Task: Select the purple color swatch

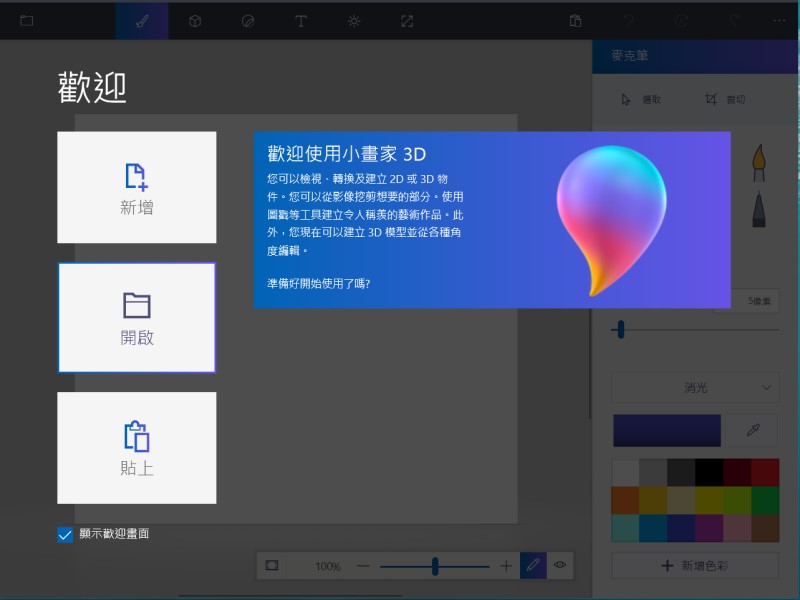Action: pyautogui.click(x=709, y=528)
